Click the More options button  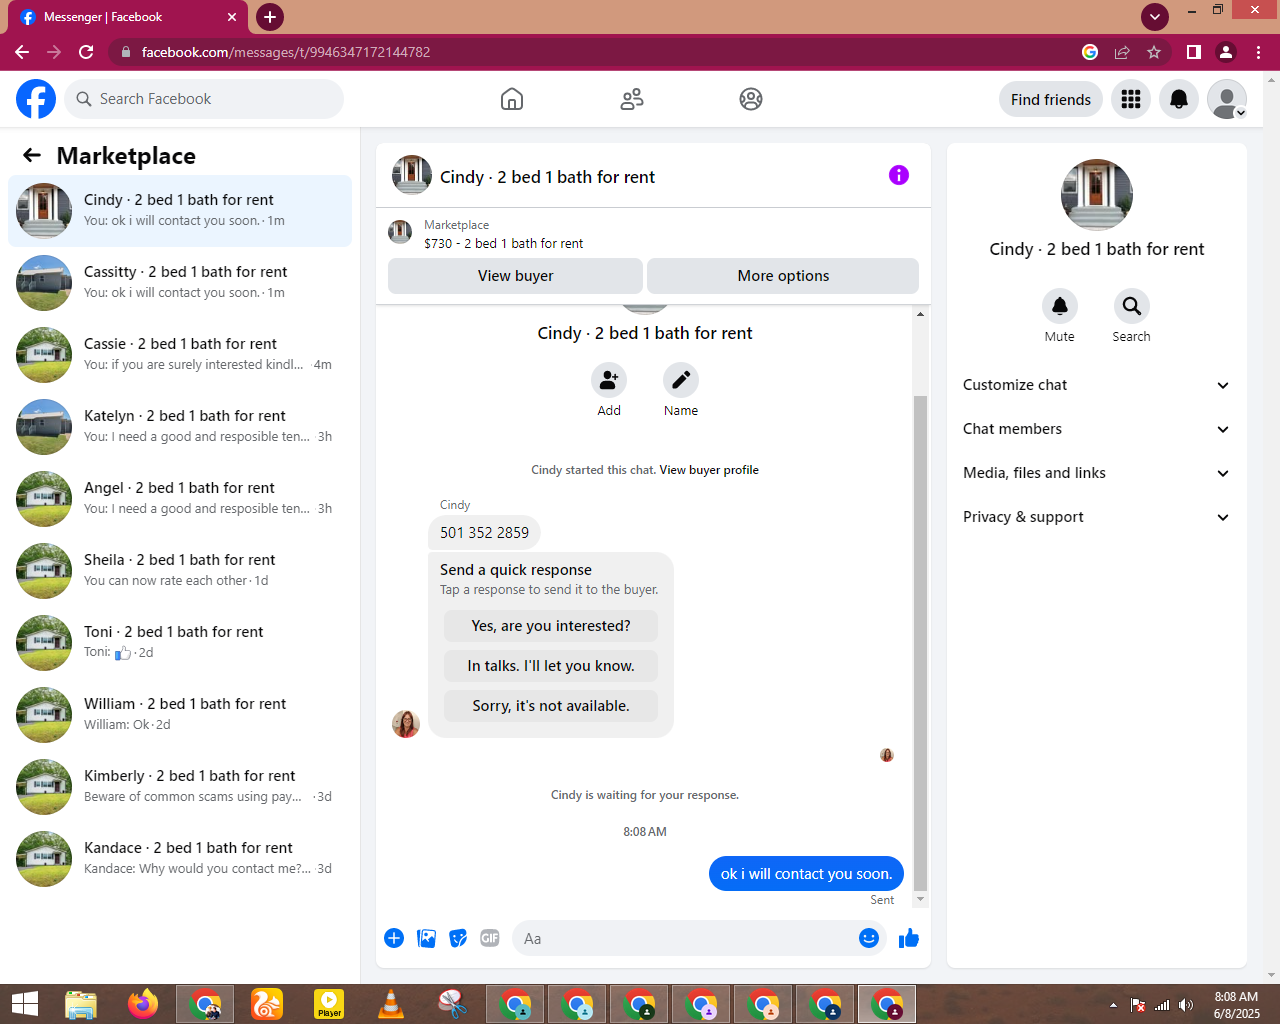point(783,276)
